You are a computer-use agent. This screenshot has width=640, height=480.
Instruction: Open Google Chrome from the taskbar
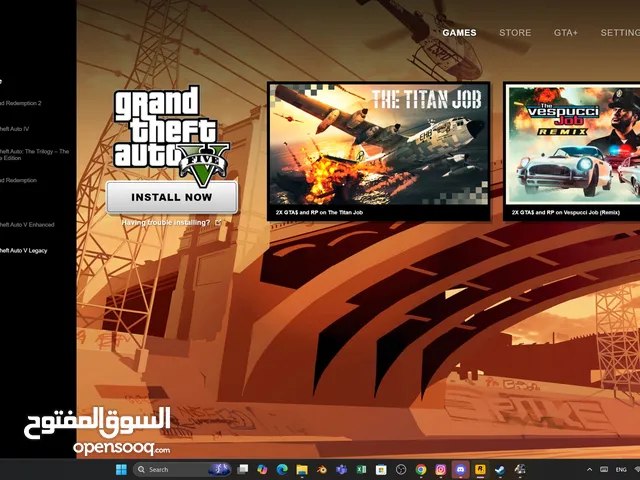421,469
